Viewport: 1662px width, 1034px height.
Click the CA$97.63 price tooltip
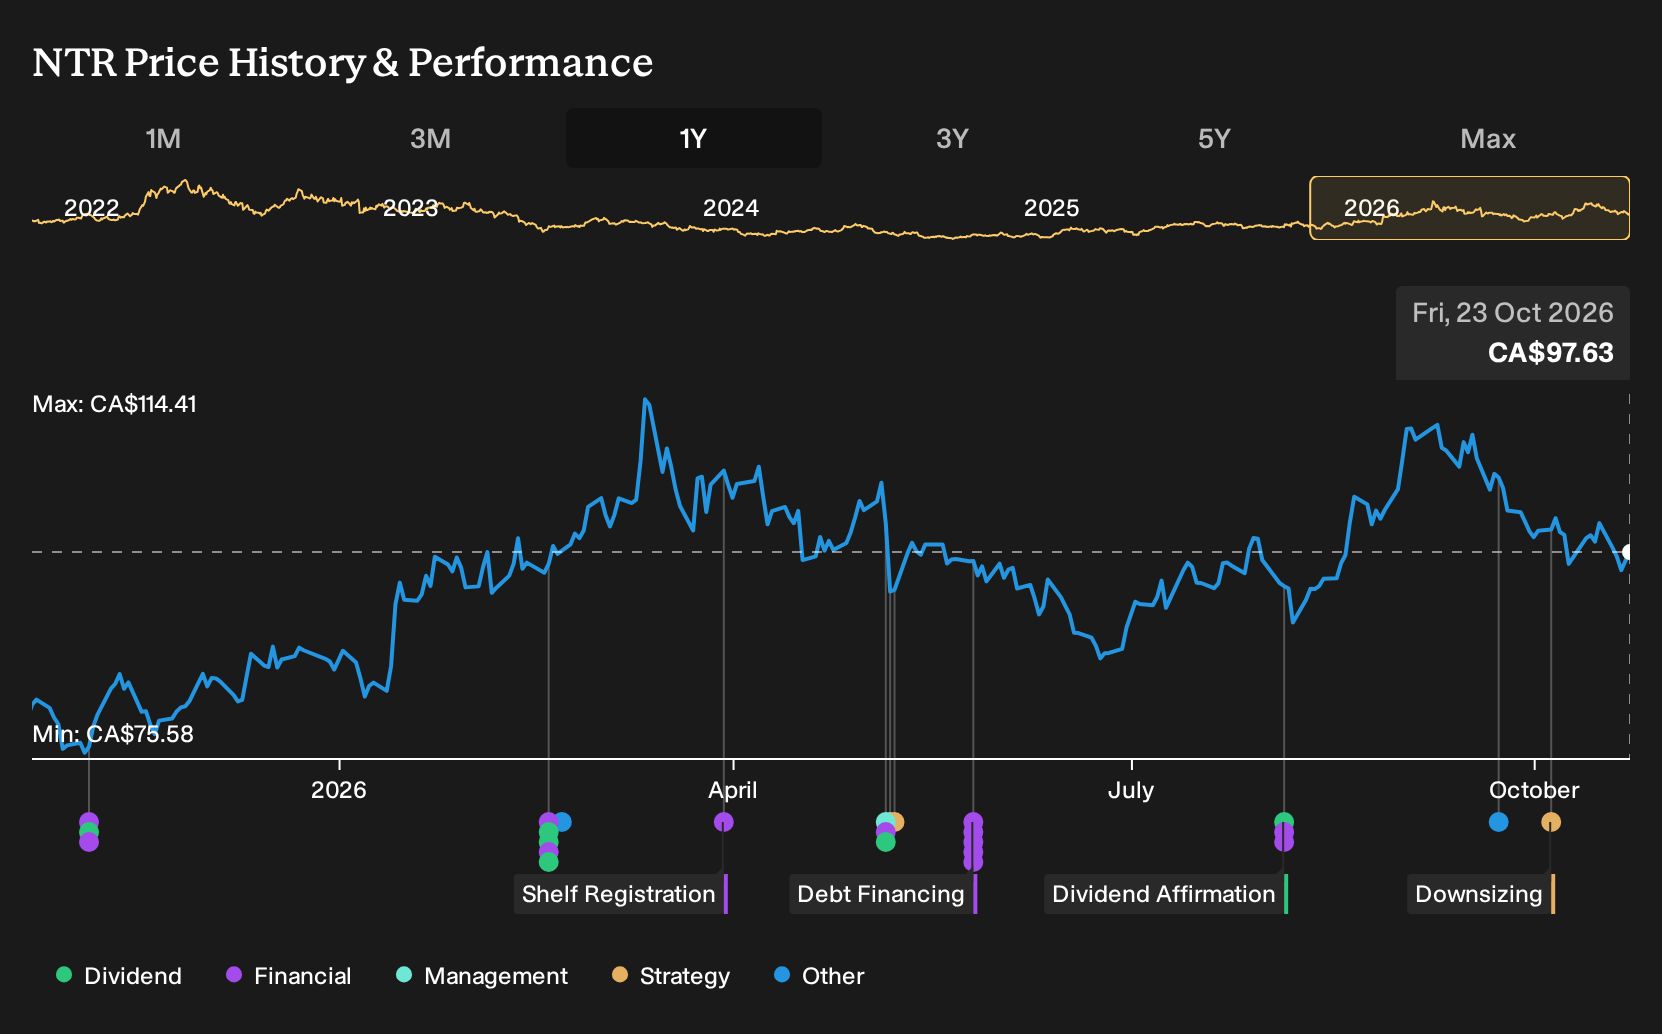pyautogui.click(x=1513, y=333)
